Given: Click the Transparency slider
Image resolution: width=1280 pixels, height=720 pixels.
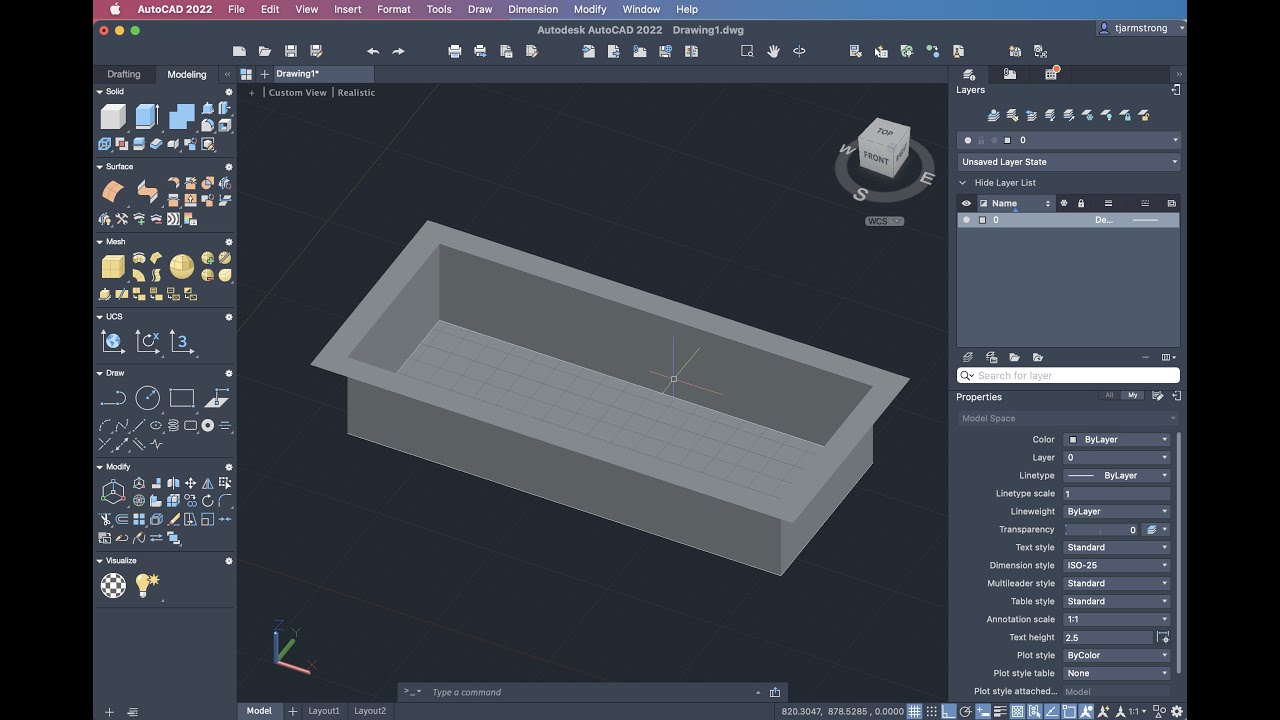Looking at the screenshot, I should (1100, 530).
